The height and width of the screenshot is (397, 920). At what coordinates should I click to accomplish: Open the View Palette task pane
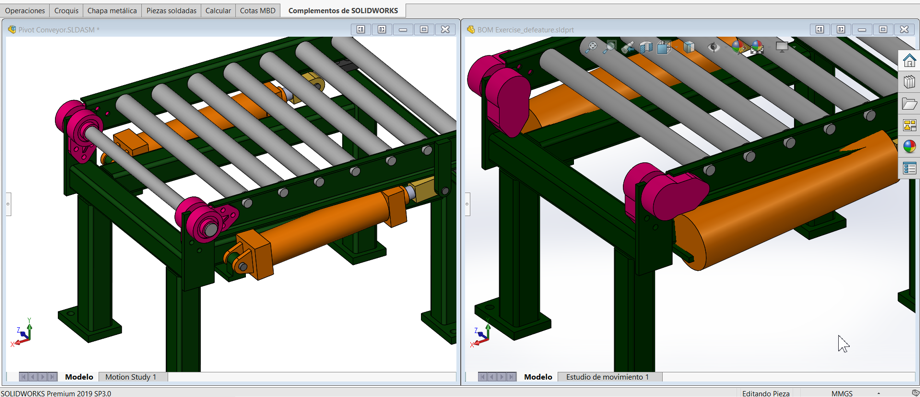(909, 125)
